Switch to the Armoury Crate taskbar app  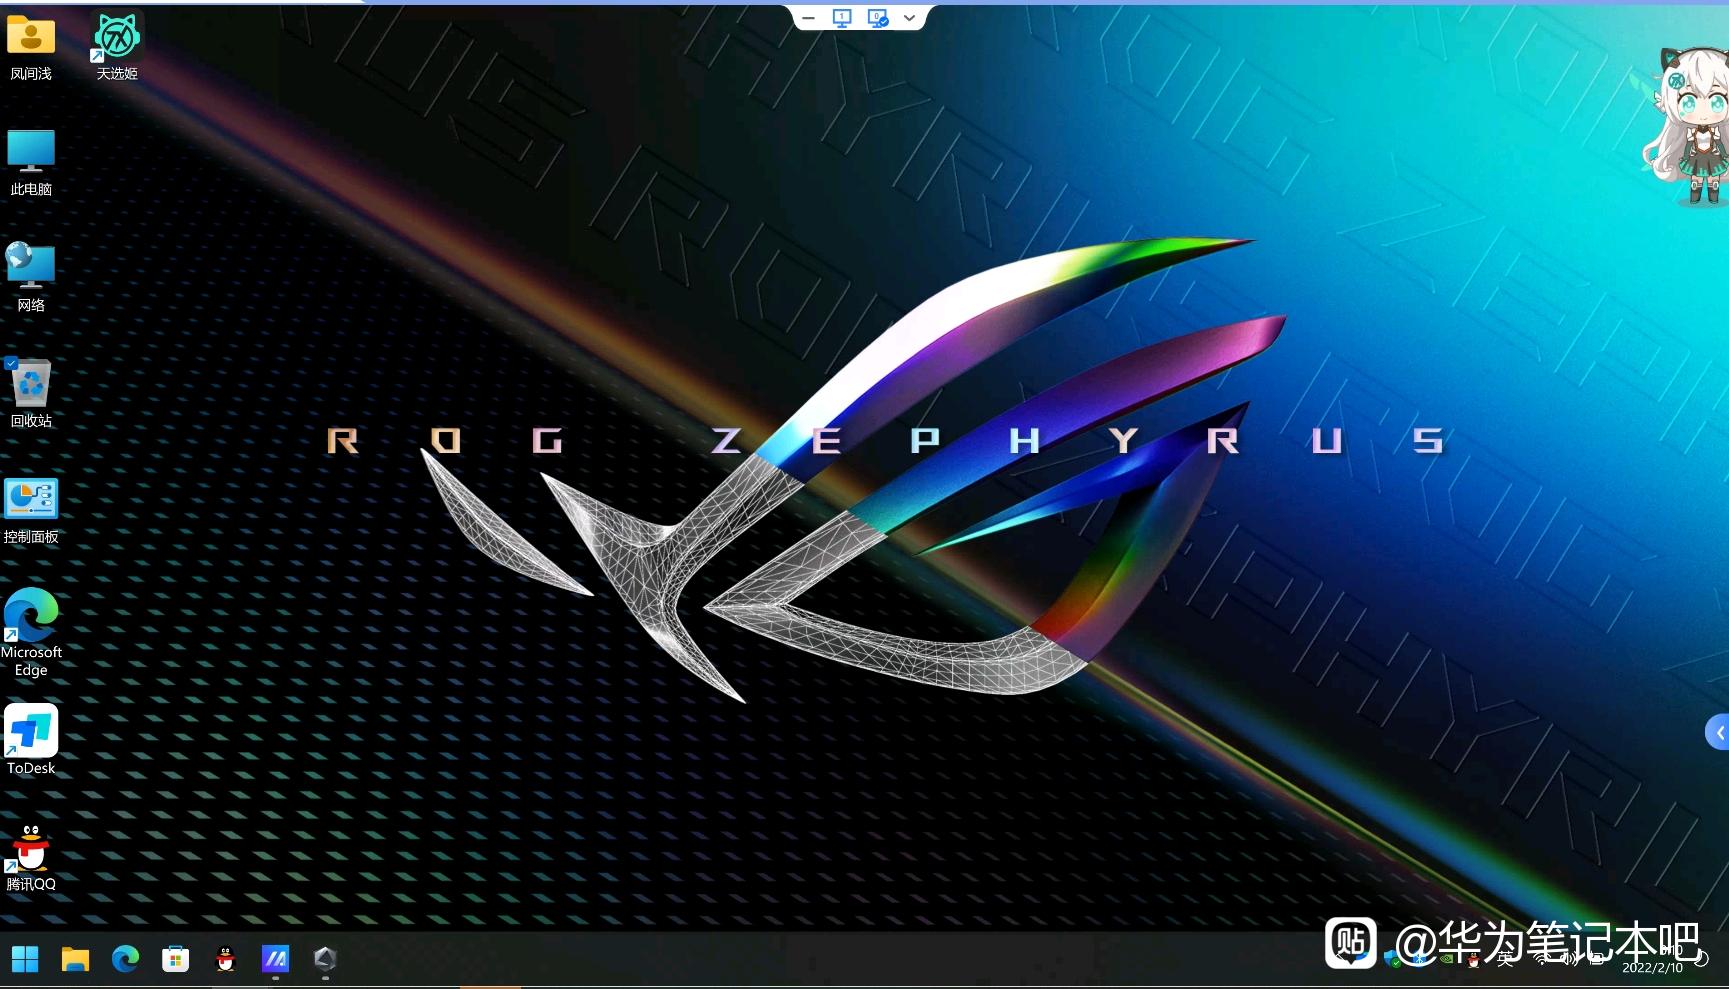[325, 959]
